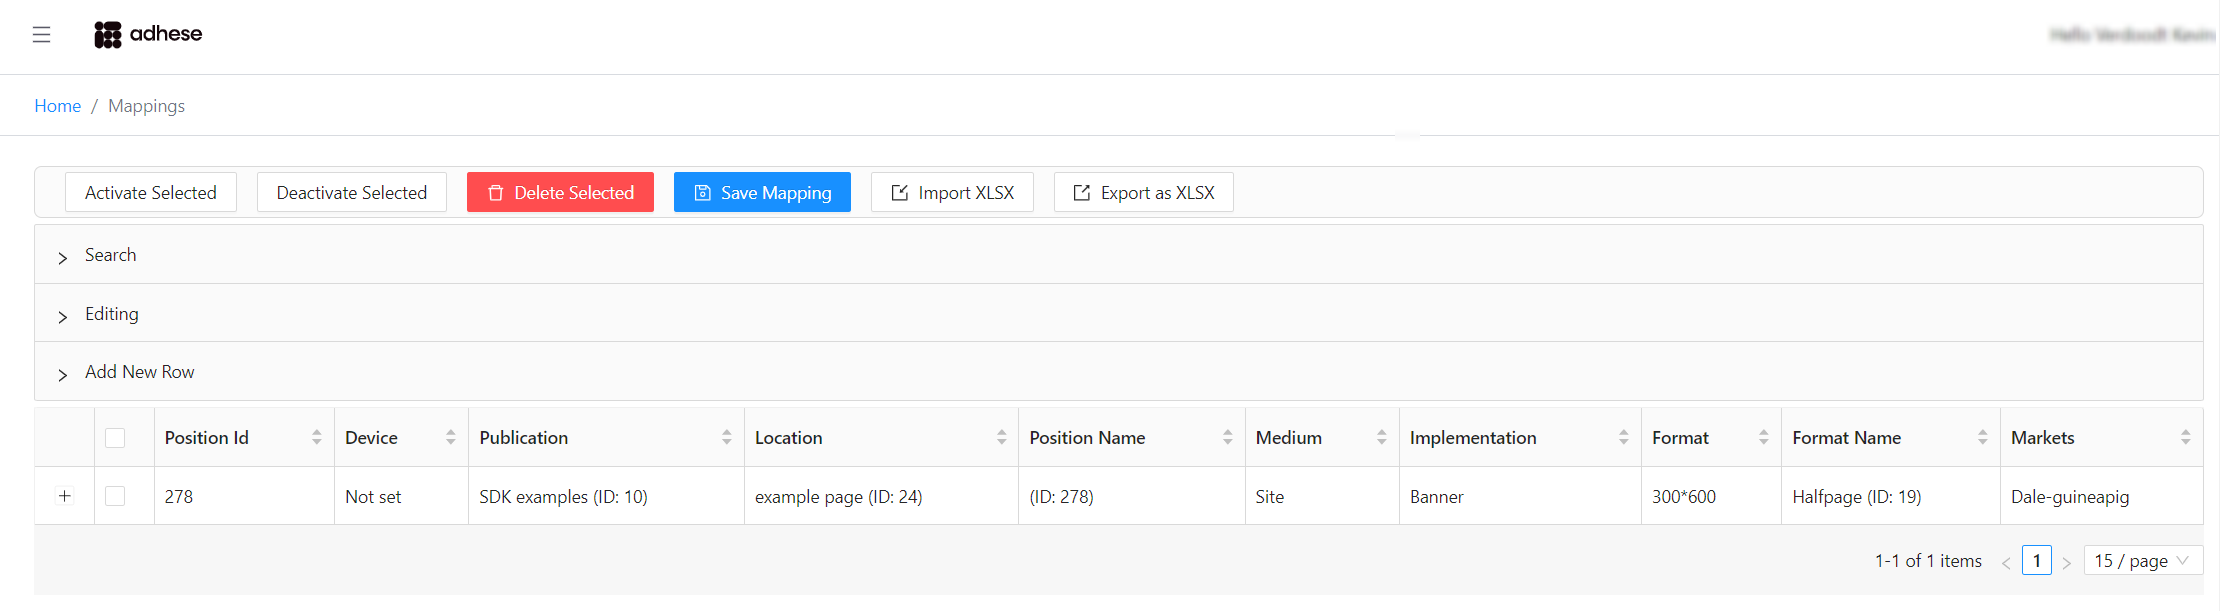
Task: Click Export as XLSX button
Action: tap(1143, 192)
